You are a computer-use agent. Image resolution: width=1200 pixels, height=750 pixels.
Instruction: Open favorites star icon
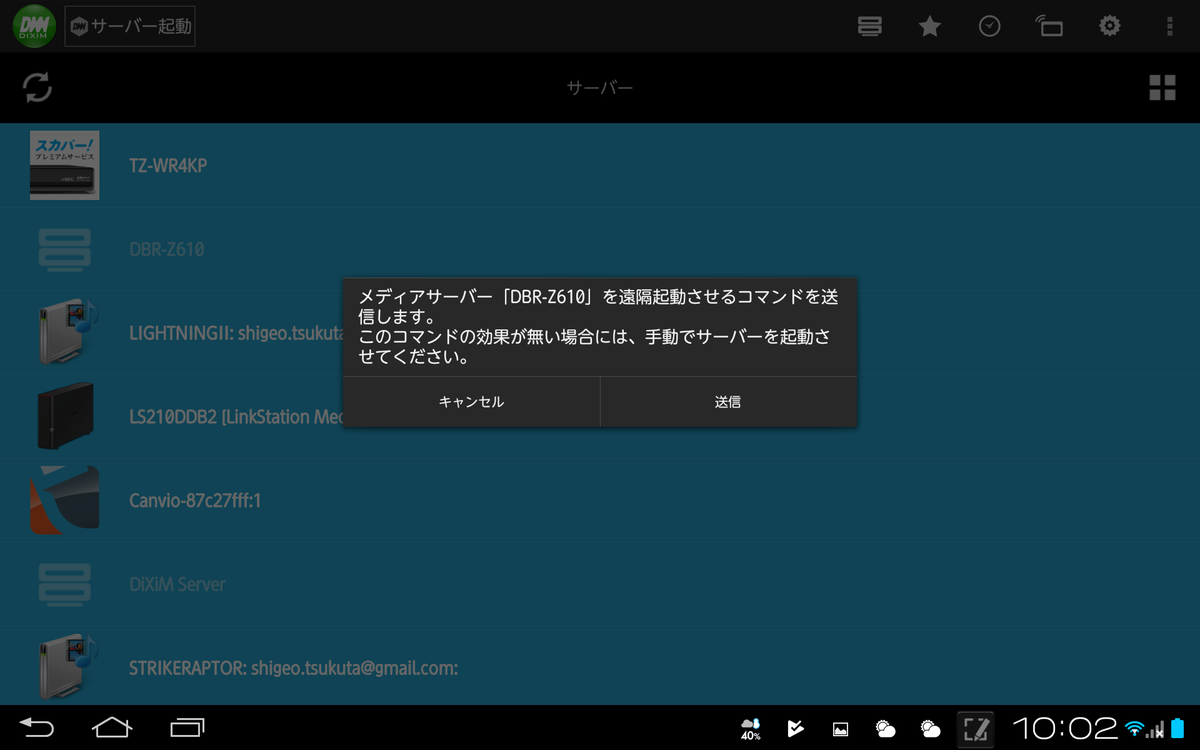point(930,27)
